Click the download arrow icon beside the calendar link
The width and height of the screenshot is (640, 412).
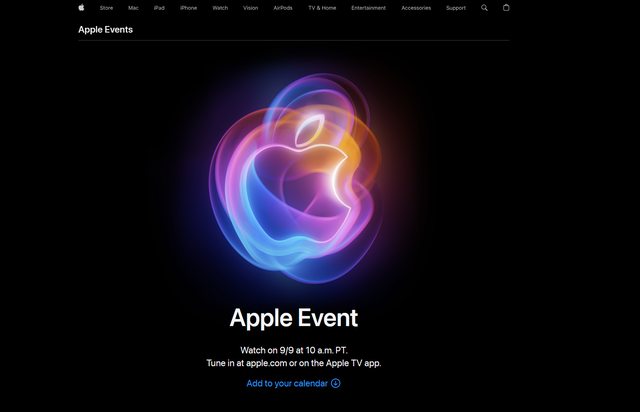pos(336,383)
